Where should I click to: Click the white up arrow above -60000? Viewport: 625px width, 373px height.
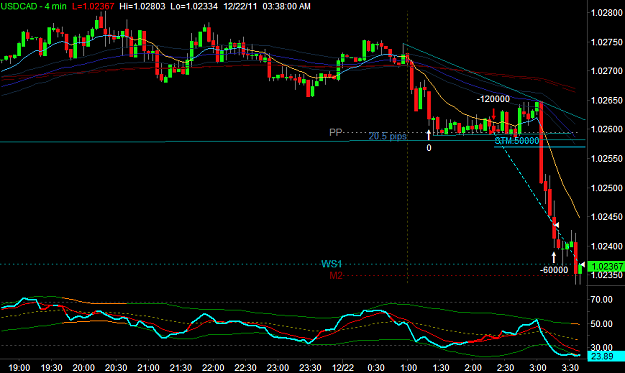(x=554, y=257)
